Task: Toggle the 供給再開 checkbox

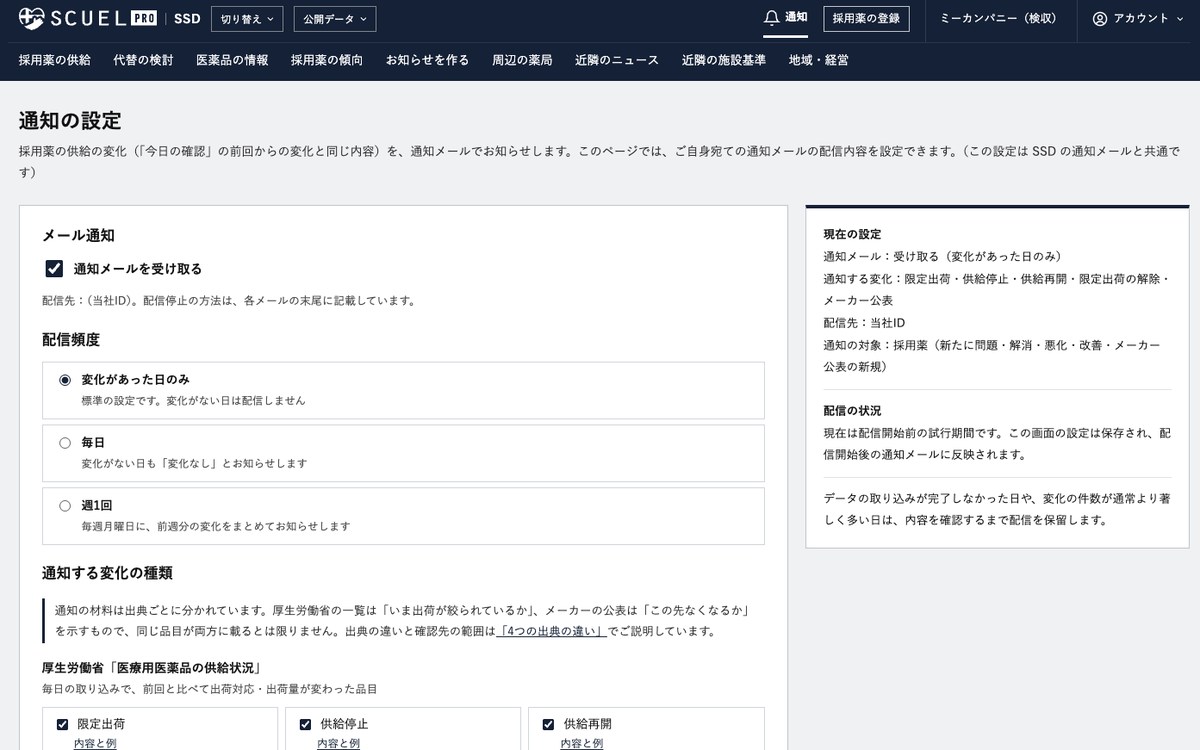Action: pyautogui.click(x=549, y=724)
